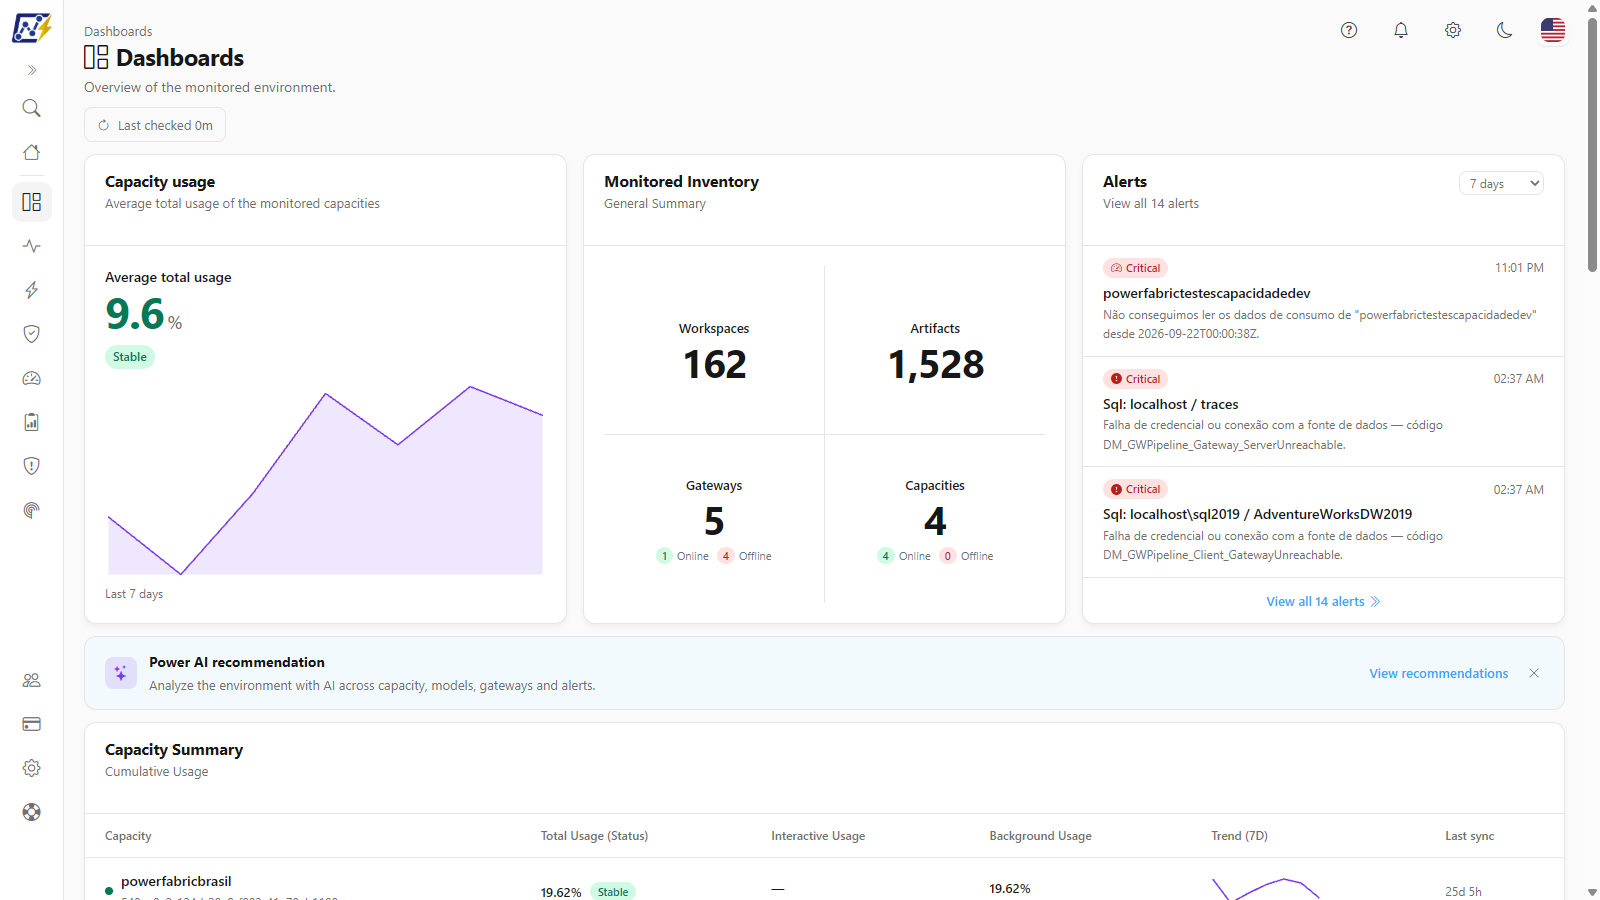This screenshot has height=900, width=1600.
Task: Click powerfabricbrasil capacity row
Action: pyautogui.click(x=824, y=880)
